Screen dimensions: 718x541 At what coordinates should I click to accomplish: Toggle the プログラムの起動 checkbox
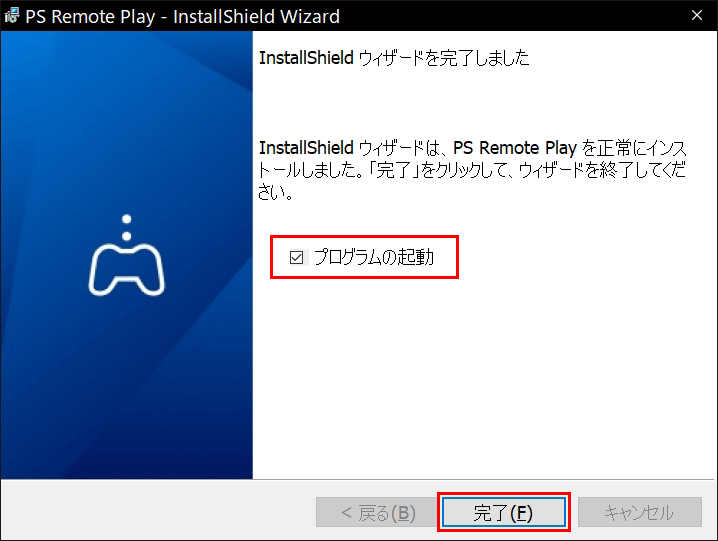tap(296, 257)
